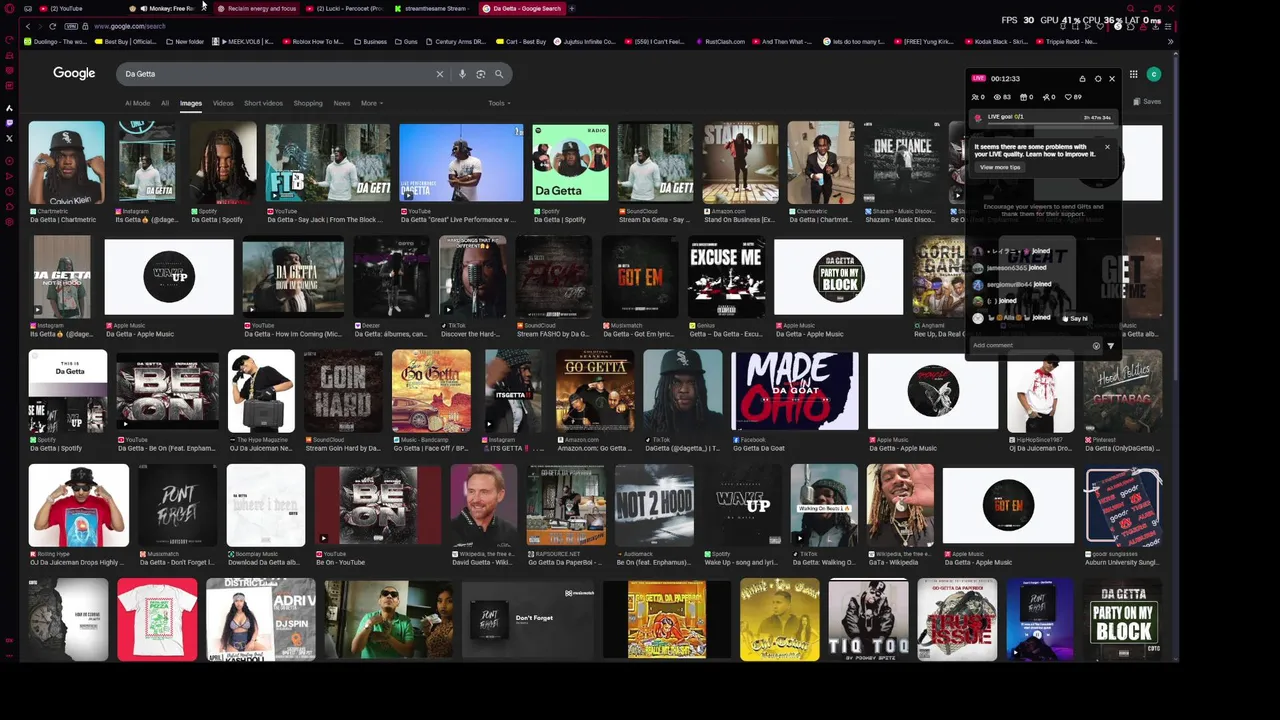1280x720 pixels.
Task: Open the Guns bookmark folder
Action: pyautogui.click(x=406, y=42)
